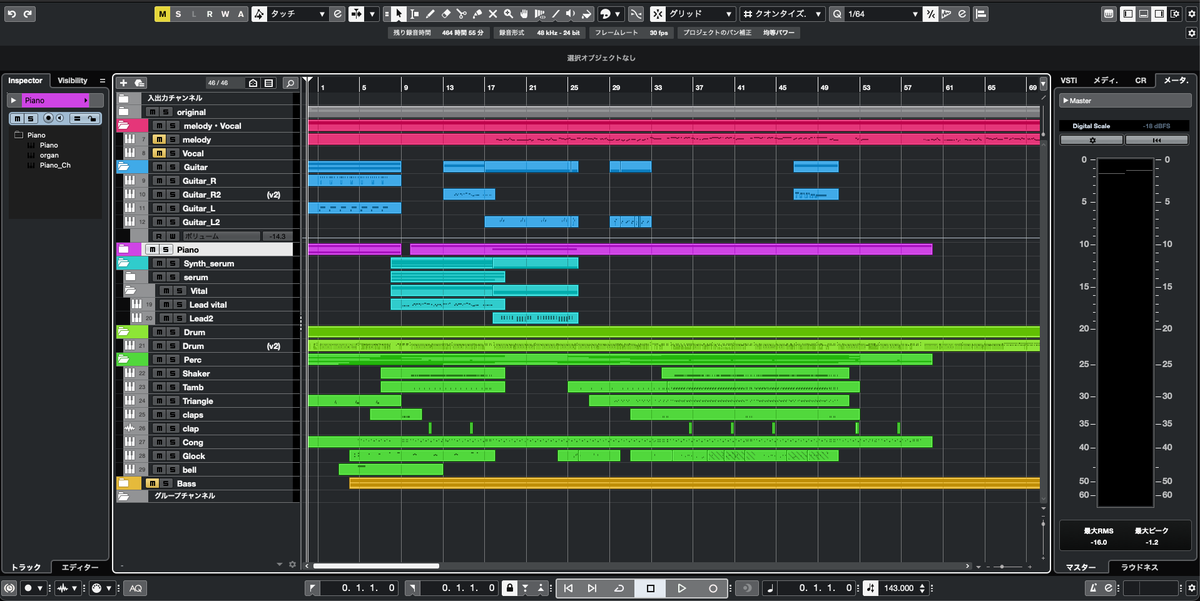This screenshot has height=601, width=1200.
Task: Switch to the ラウドネス tab
Action: [1138, 567]
